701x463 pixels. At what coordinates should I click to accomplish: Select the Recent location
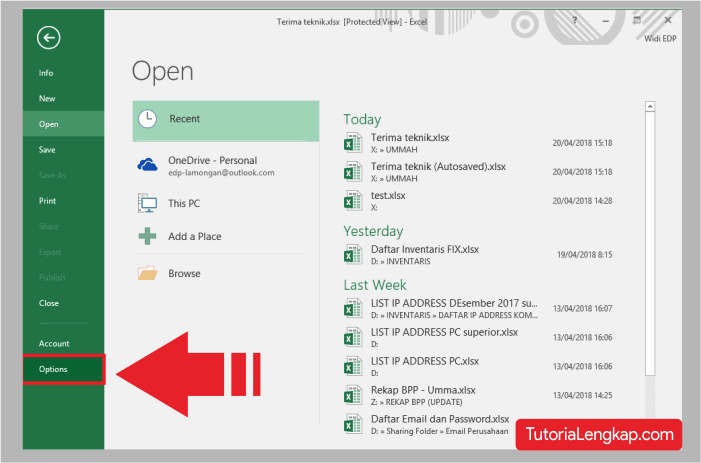pos(226,121)
